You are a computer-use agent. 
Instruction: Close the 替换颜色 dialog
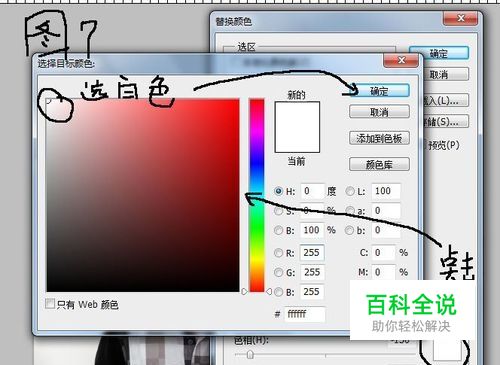(x=460, y=18)
